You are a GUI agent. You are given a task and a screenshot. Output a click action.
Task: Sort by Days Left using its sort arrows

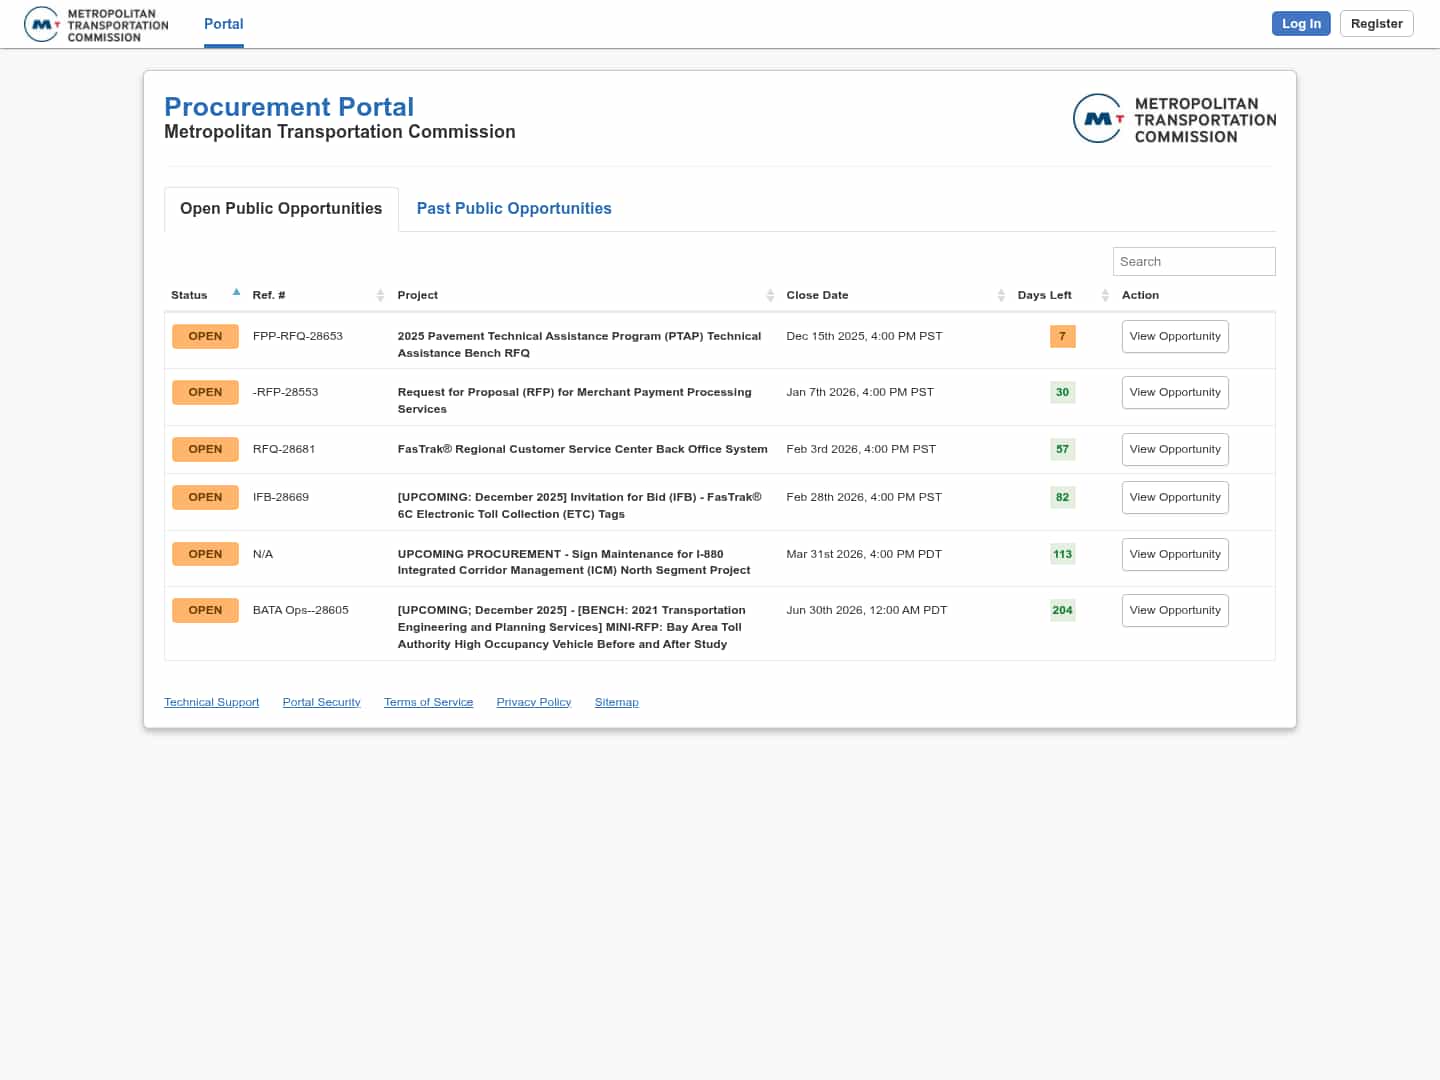tap(1105, 295)
